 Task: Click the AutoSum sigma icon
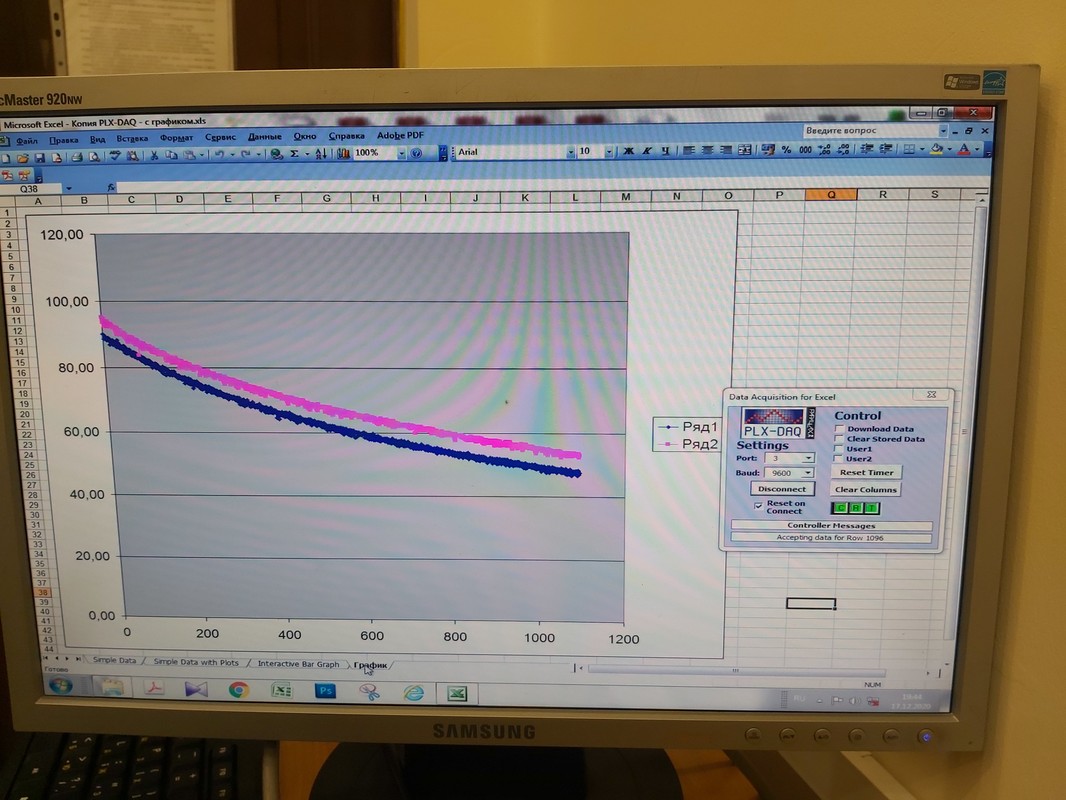click(294, 154)
